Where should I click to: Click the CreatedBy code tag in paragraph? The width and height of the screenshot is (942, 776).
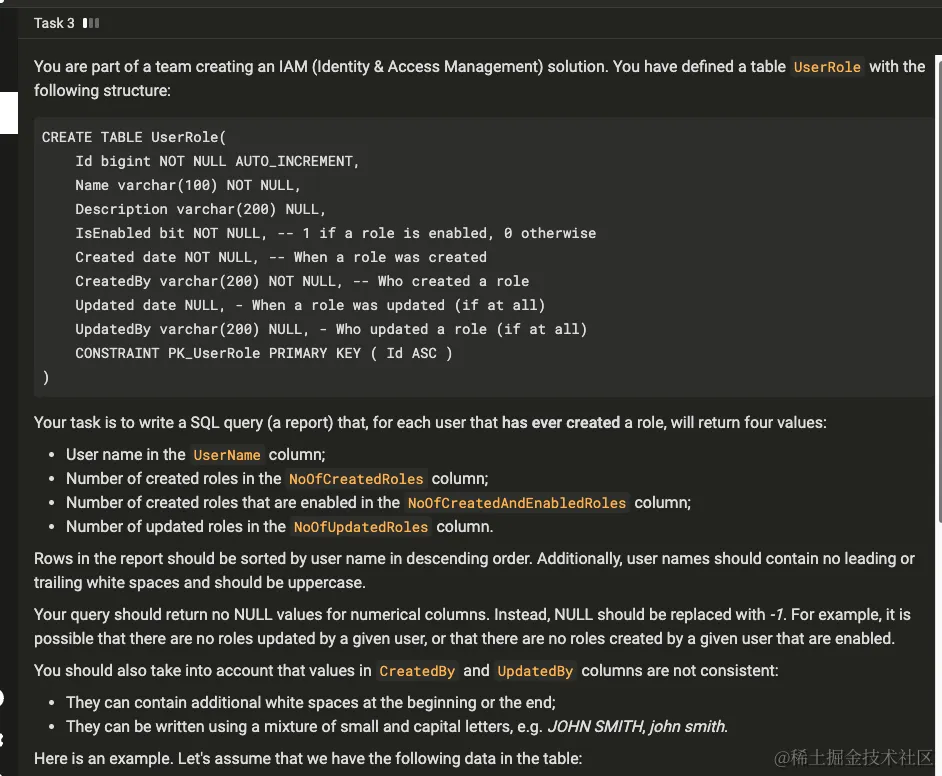click(417, 671)
